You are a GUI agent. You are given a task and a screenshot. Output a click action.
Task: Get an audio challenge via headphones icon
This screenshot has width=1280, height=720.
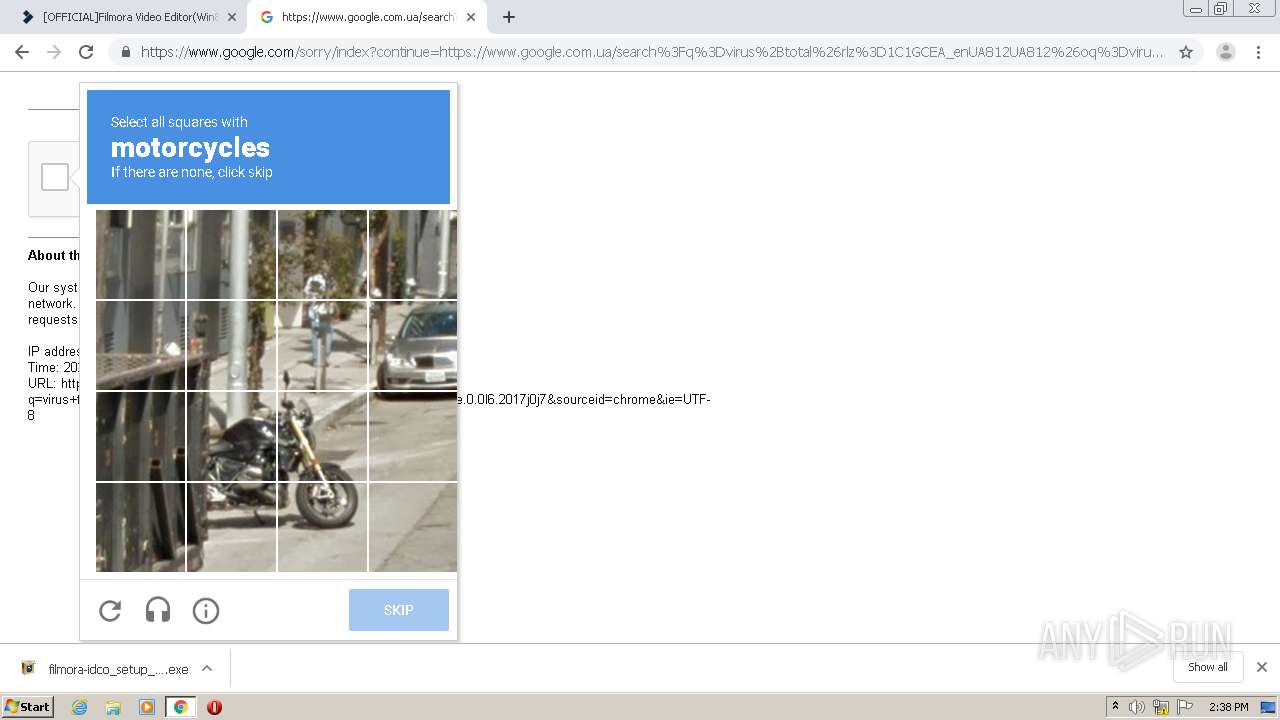158,610
